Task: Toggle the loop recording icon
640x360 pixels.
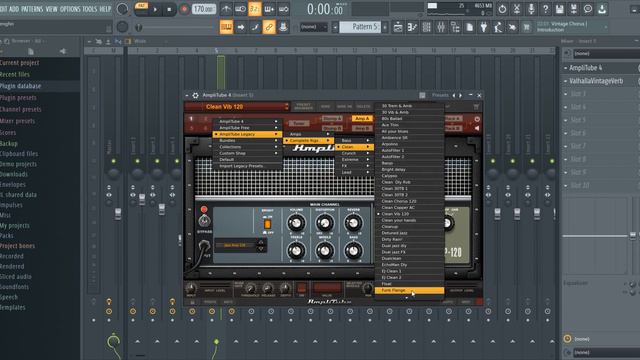Action: tap(283, 9)
